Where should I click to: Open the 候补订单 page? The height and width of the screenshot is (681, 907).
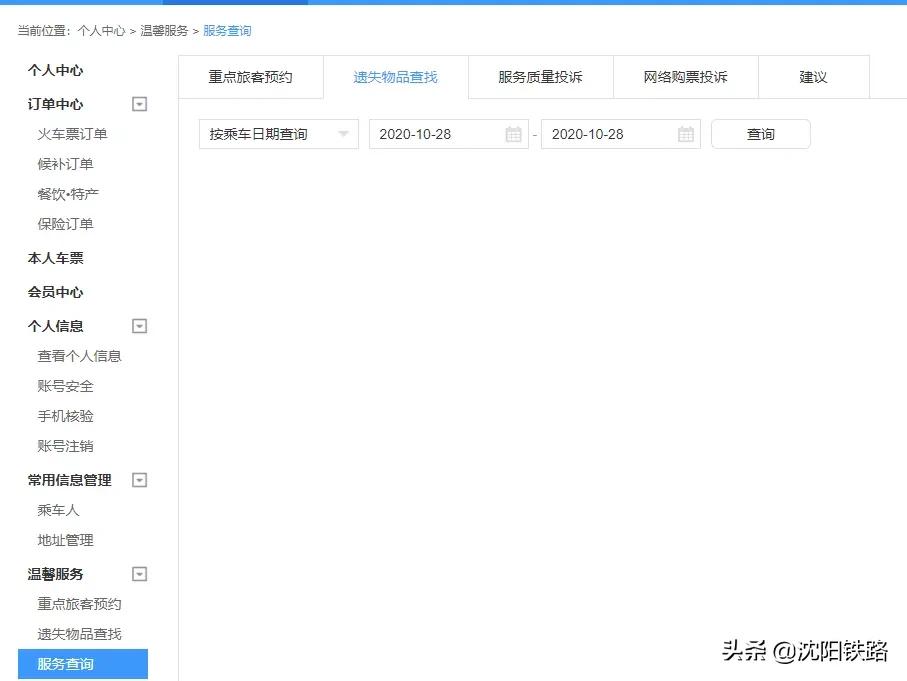click(x=61, y=163)
